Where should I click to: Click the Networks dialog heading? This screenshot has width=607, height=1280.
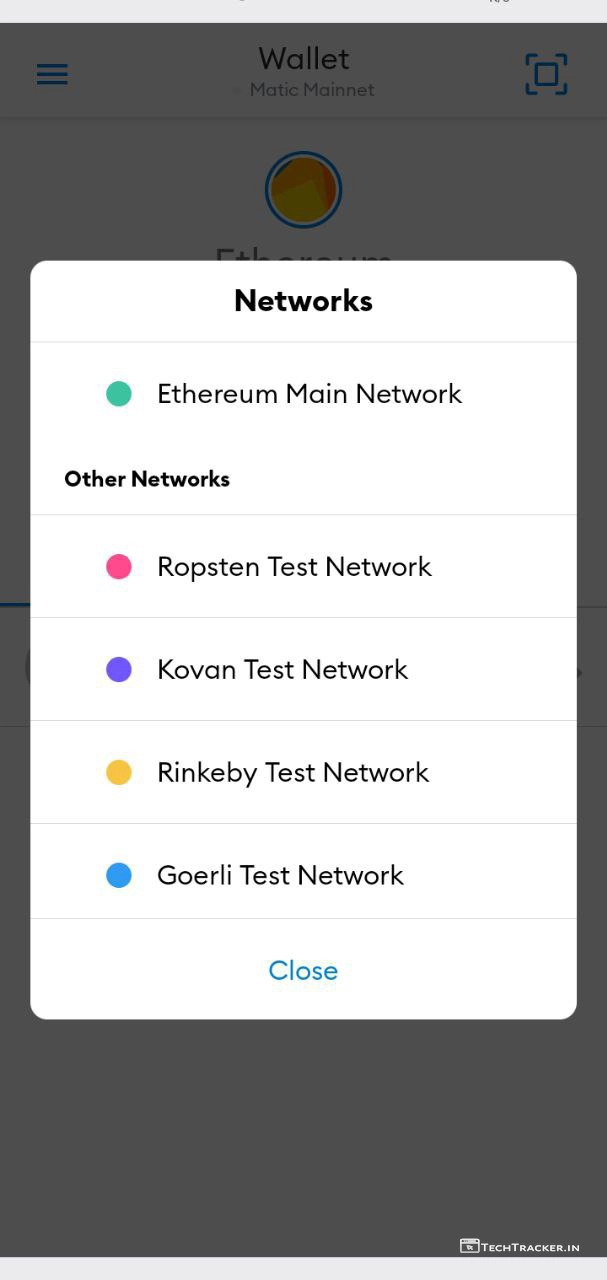tap(303, 301)
